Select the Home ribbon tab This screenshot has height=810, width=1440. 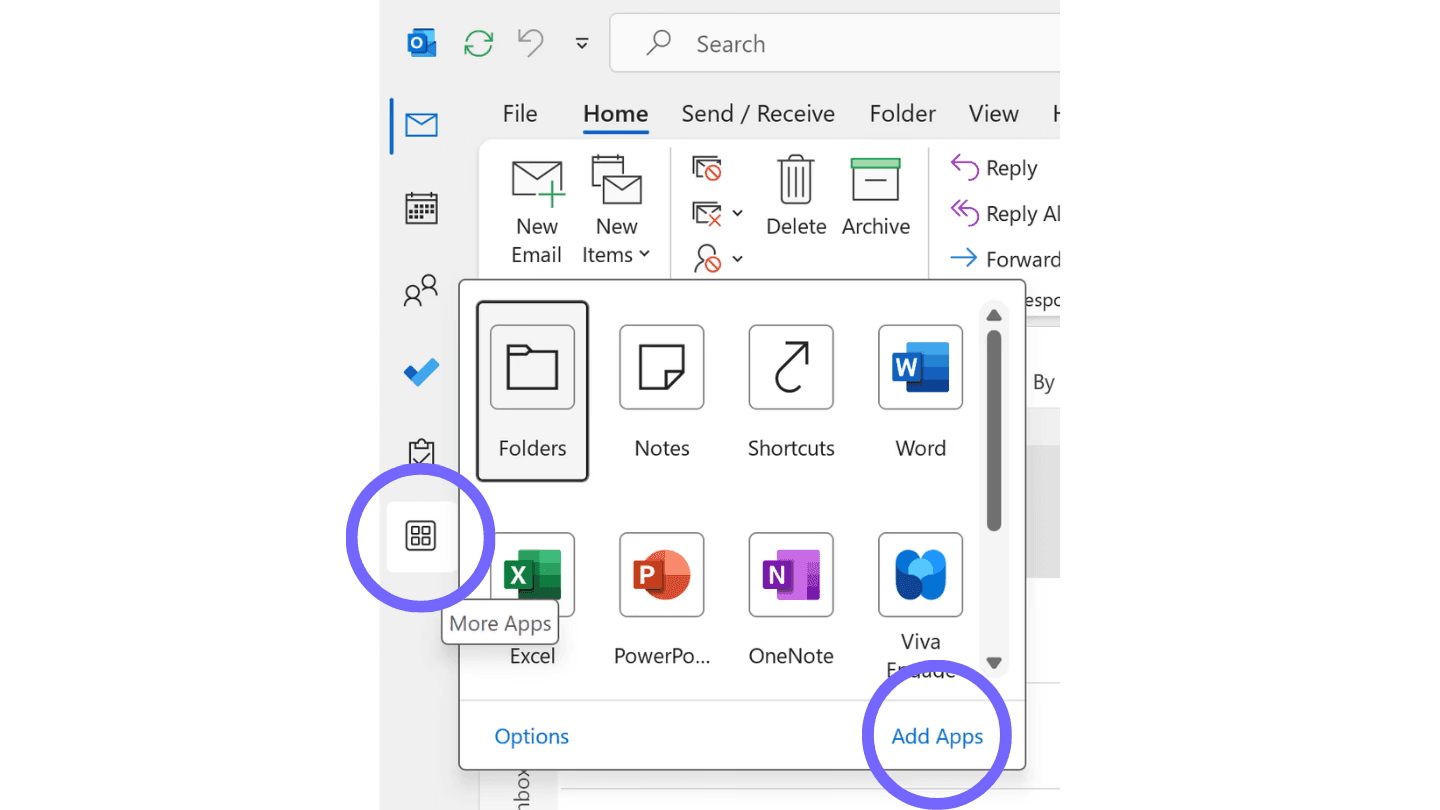click(616, 114)
